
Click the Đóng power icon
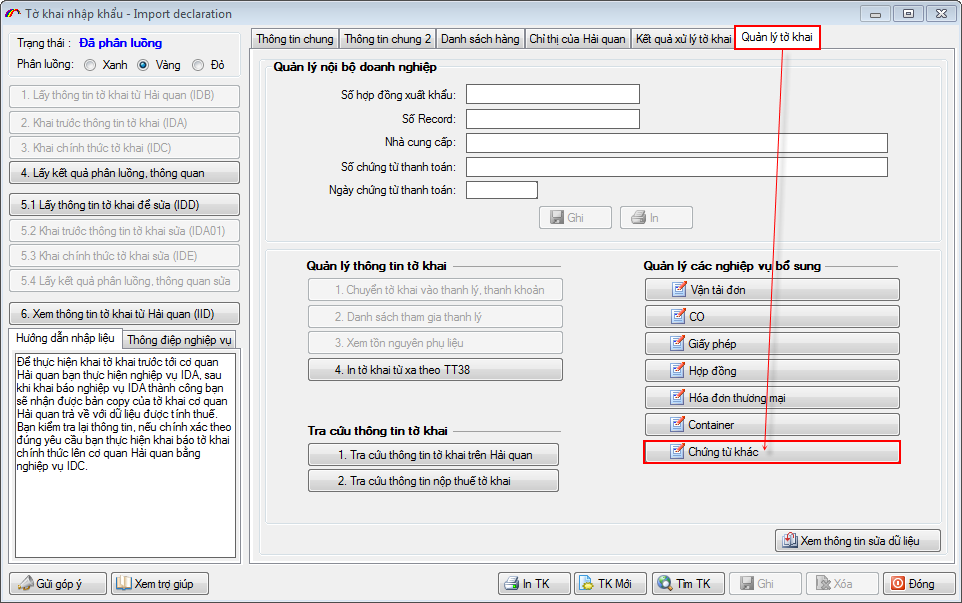(x=897, y=584)
